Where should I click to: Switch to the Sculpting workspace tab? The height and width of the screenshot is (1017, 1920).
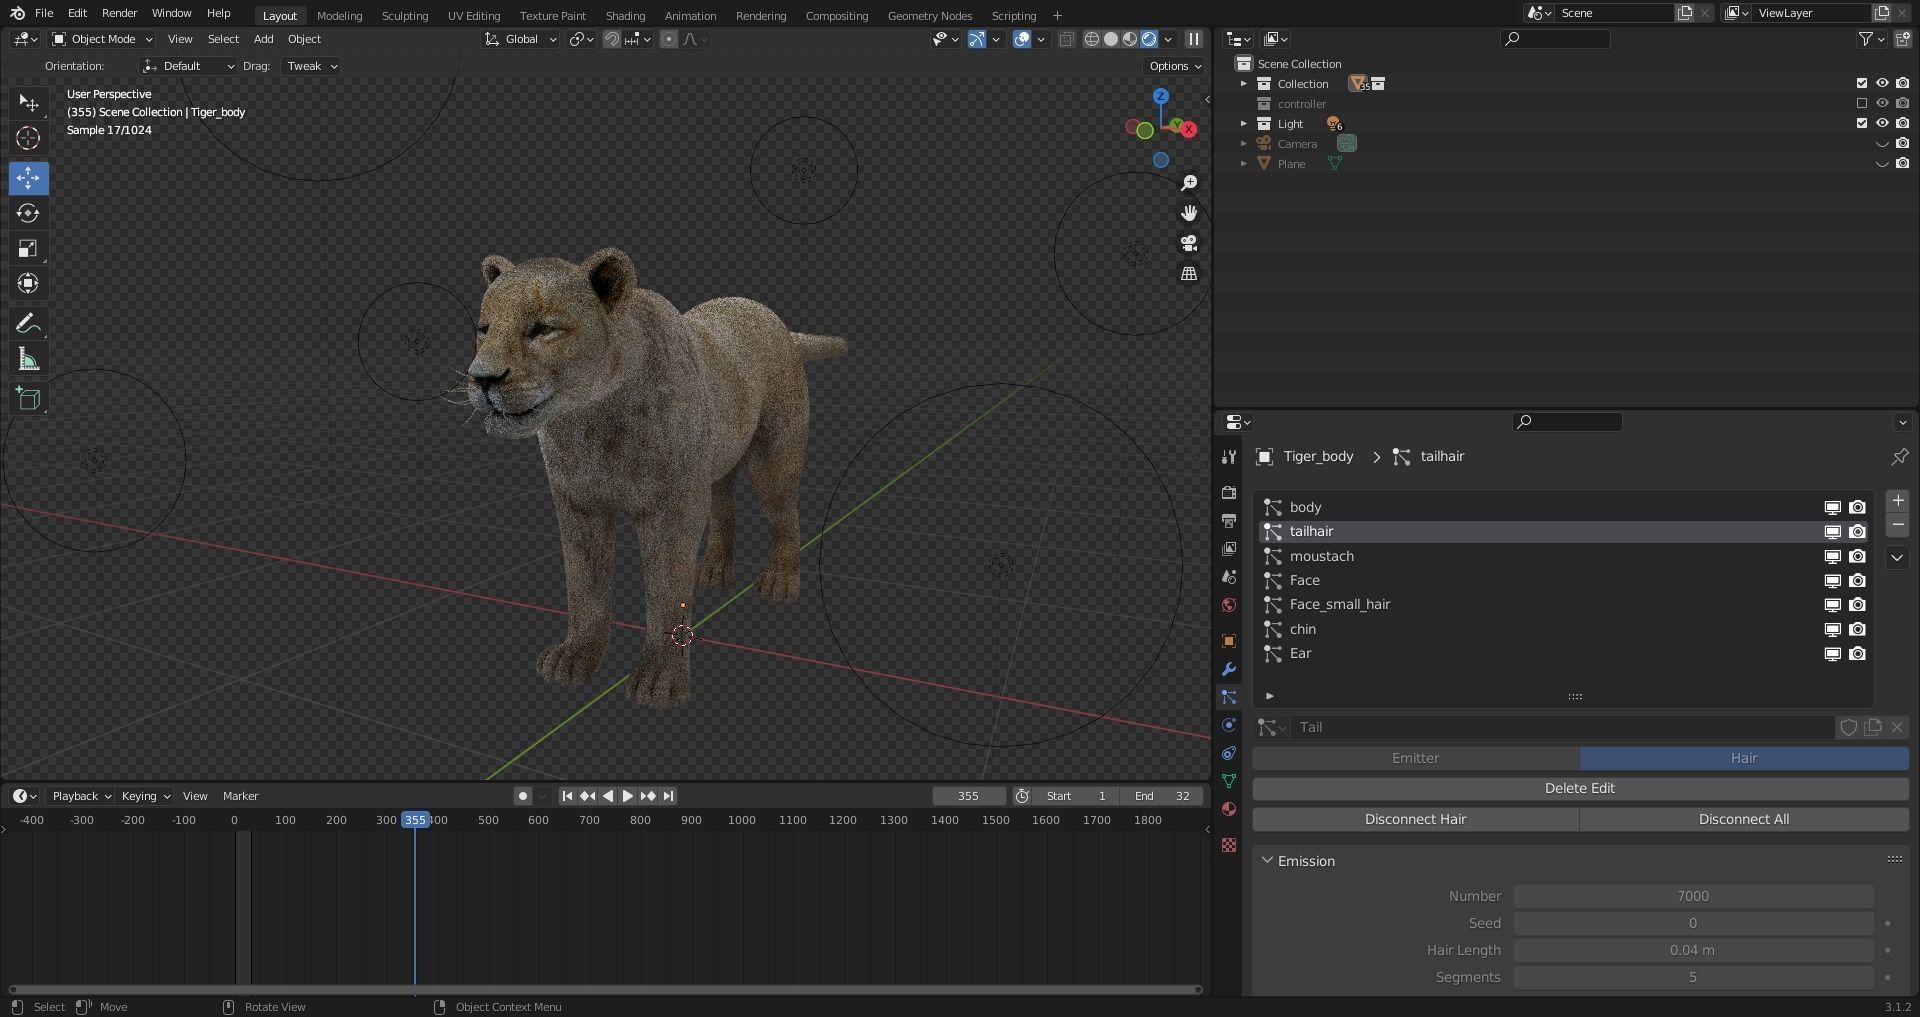404,15
